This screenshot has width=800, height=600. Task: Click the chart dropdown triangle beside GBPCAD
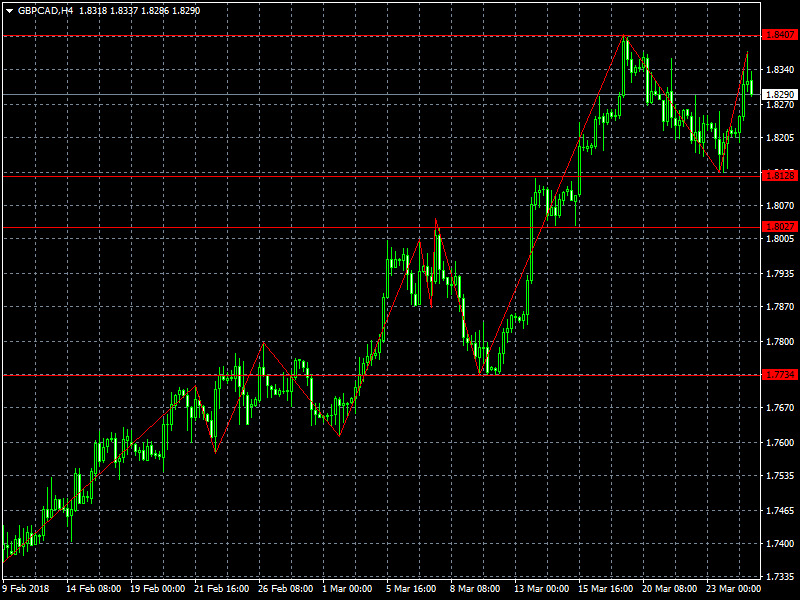click(x=9, y=11)
